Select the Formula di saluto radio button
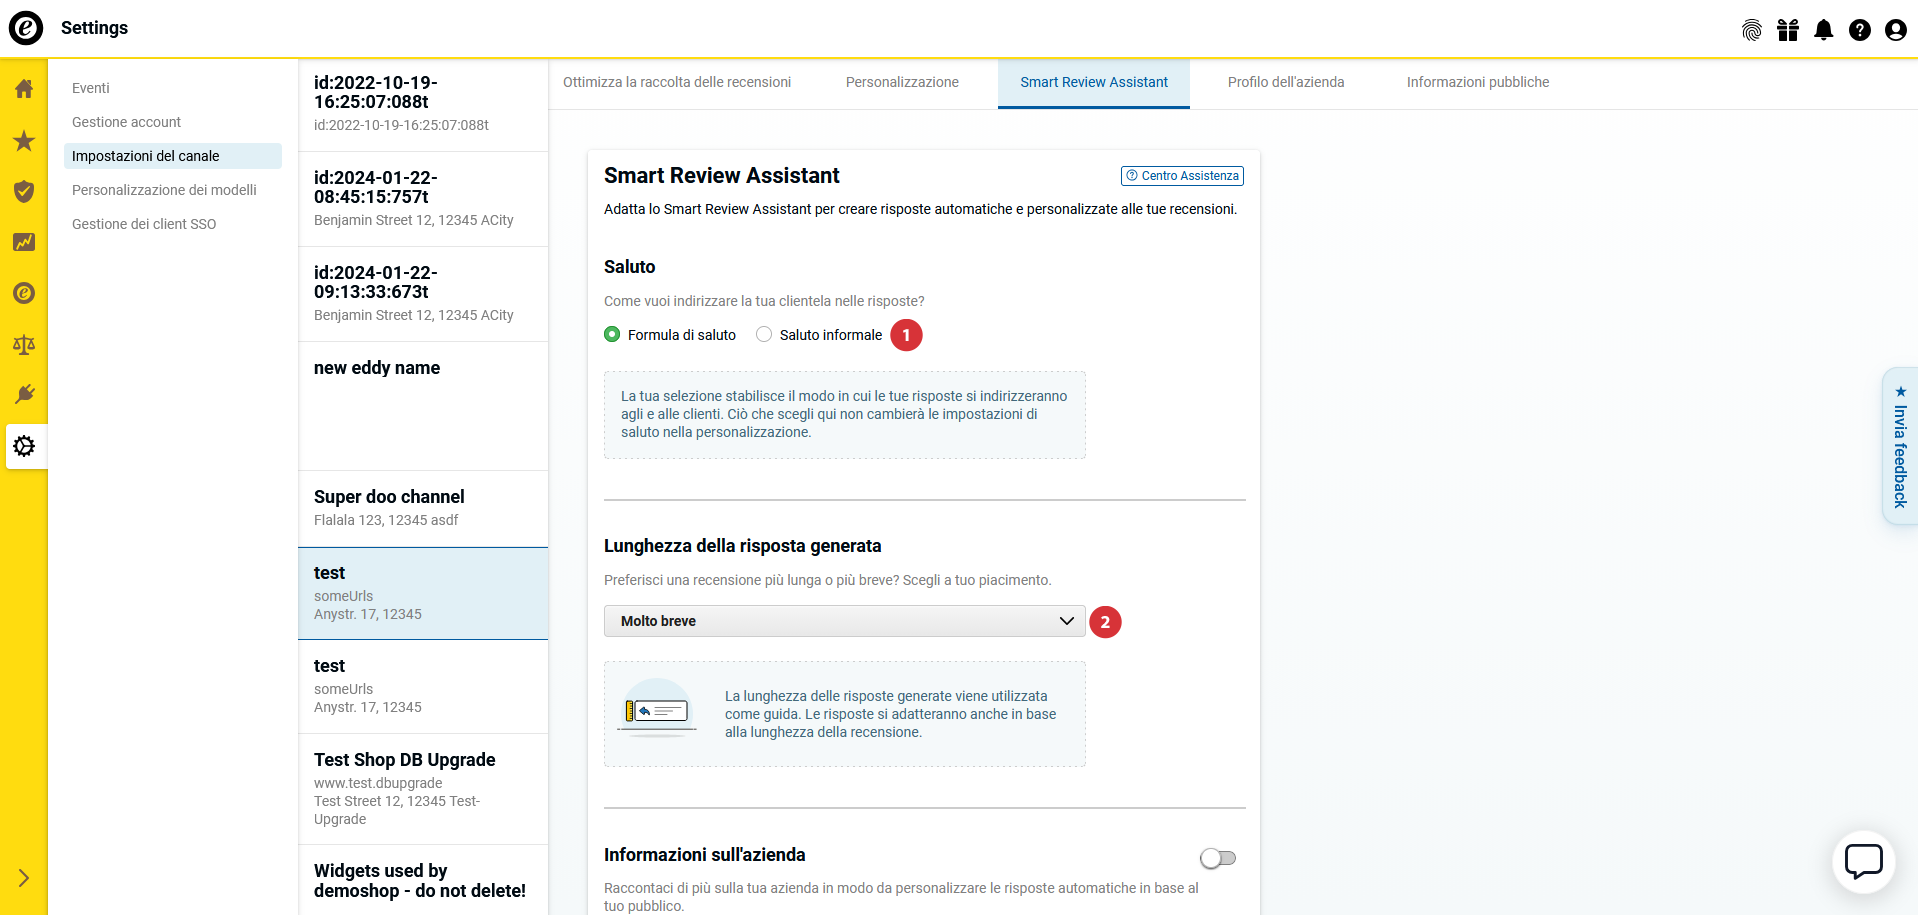Image resolution: width=1918 pixels, height=915 pixels. point(612,335)
